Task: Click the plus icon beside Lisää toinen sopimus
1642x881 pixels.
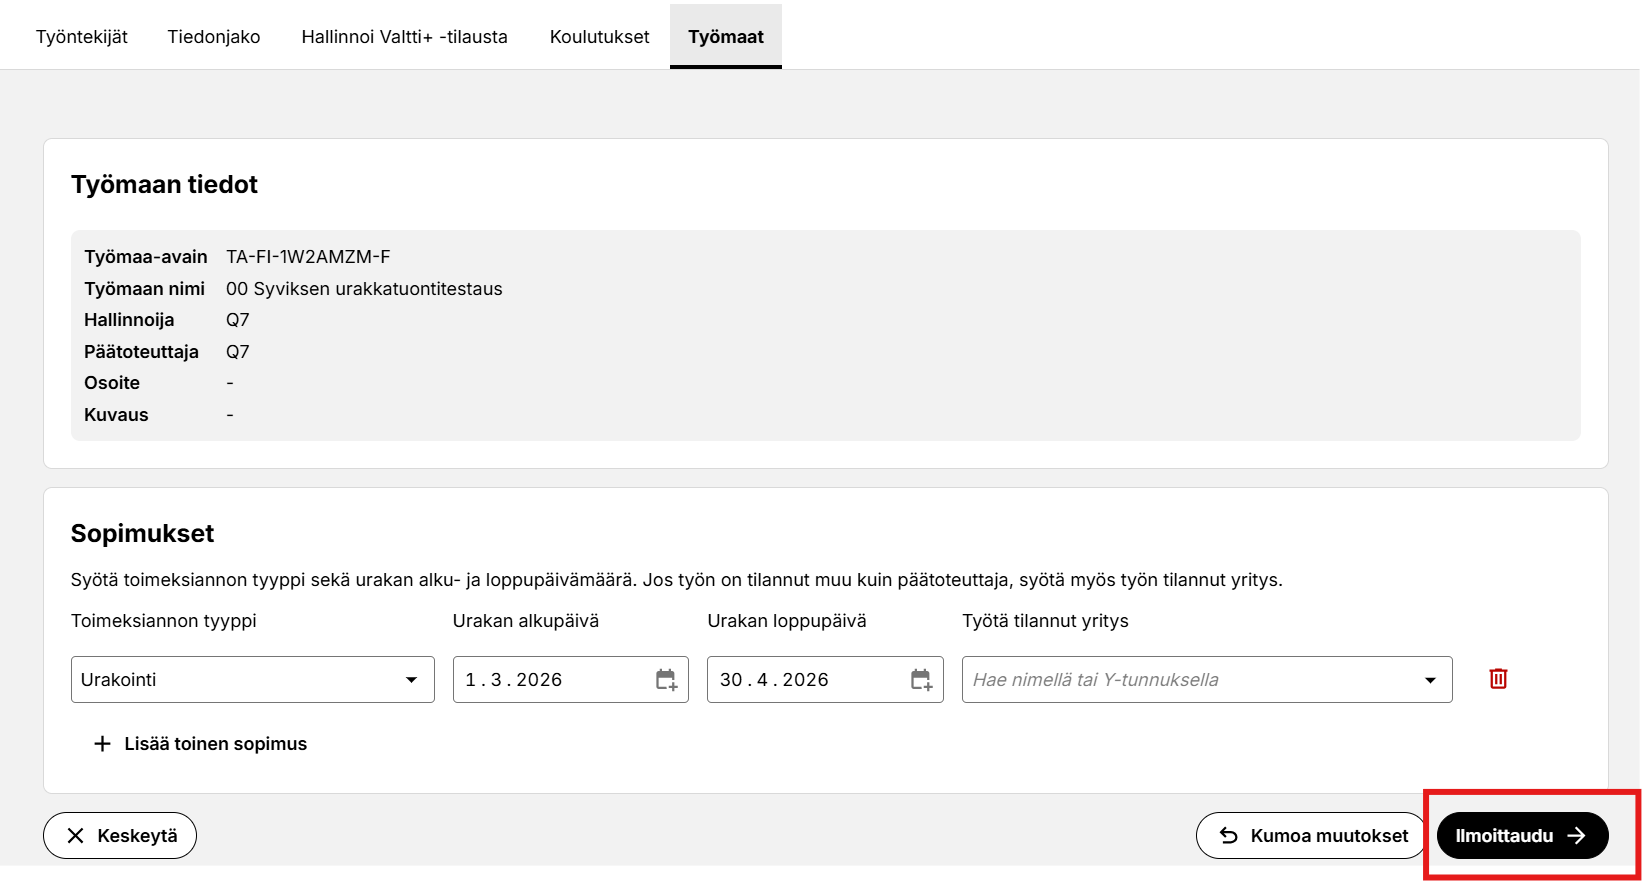Action: (x=102, y=744)
